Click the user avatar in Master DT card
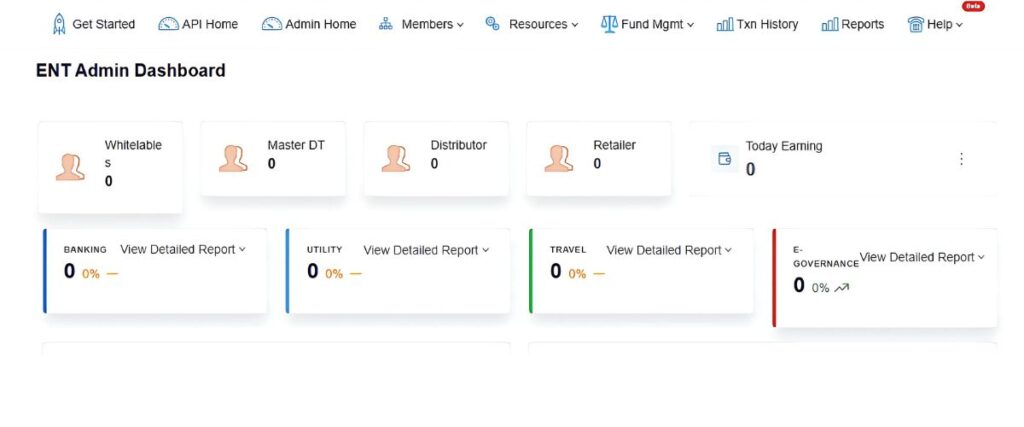The image size is (1024, 427). (233, 158)
